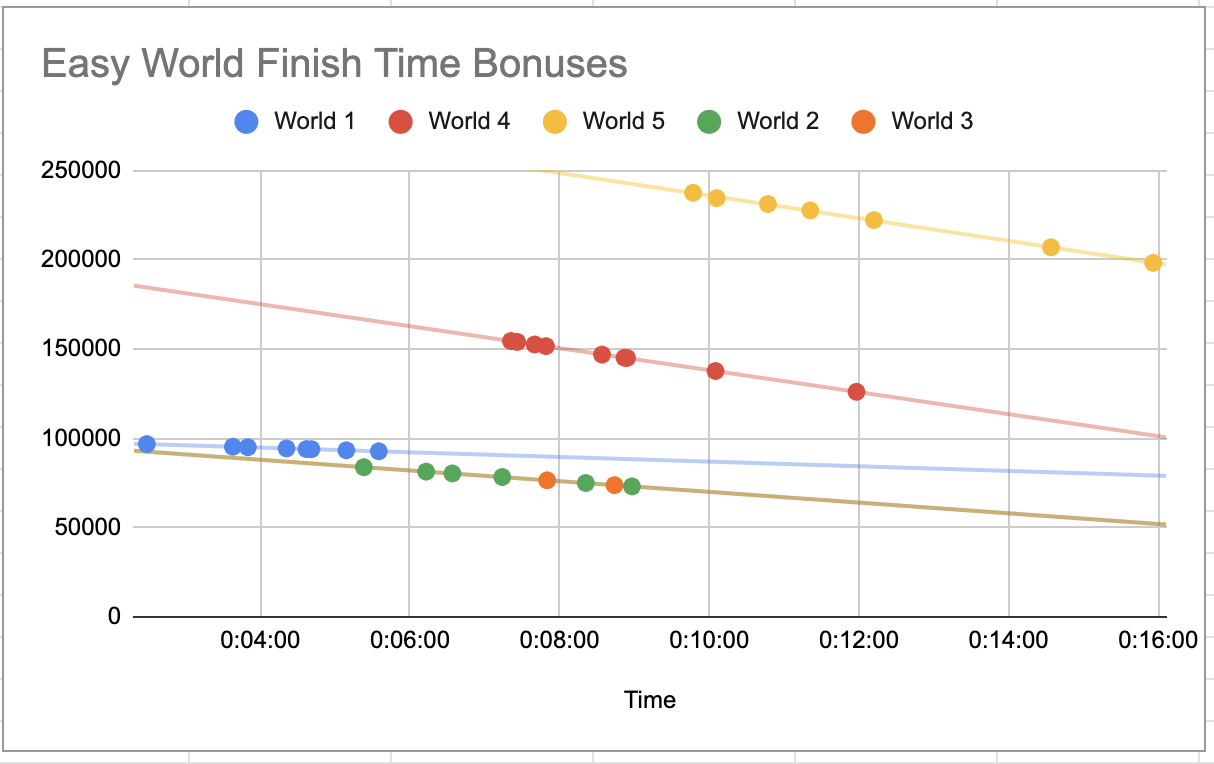Click the World 2 green legend marker
The height and width of the screenshot is (764, 1214).
(x=709, y=122)
